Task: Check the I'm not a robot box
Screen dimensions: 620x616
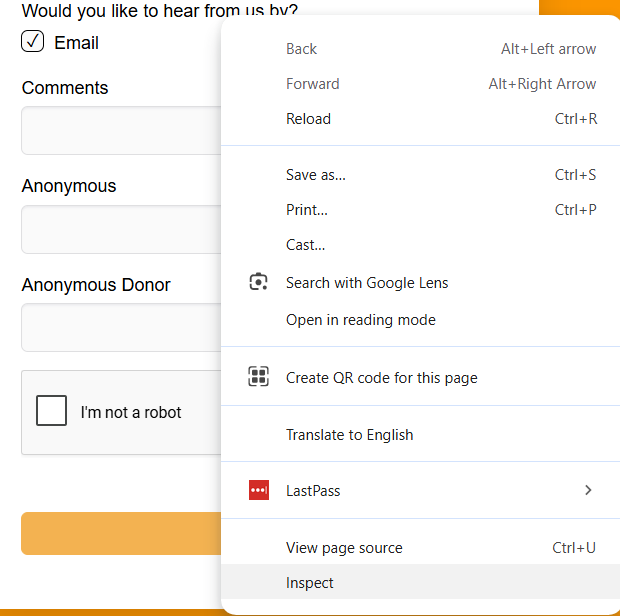Action: coord(51,411)
